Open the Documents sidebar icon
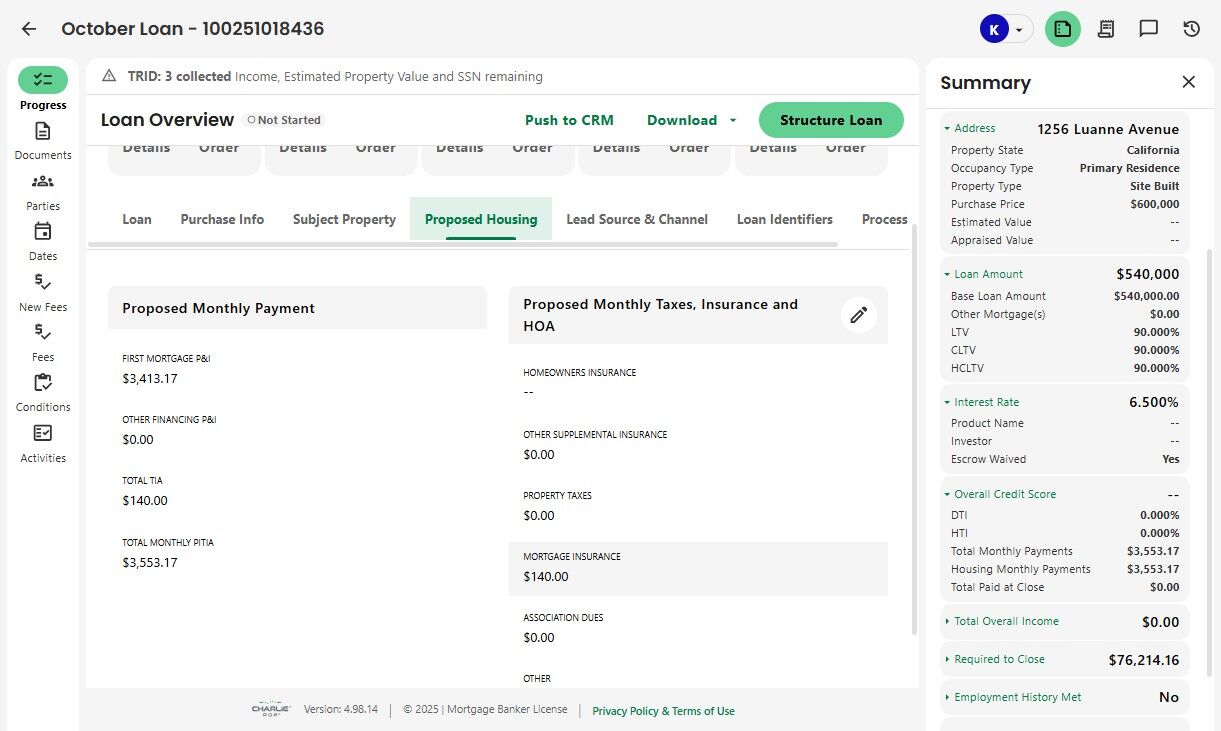Image resolution: width=1221 pixels, height=731 pixels. [x=43, y=132]
